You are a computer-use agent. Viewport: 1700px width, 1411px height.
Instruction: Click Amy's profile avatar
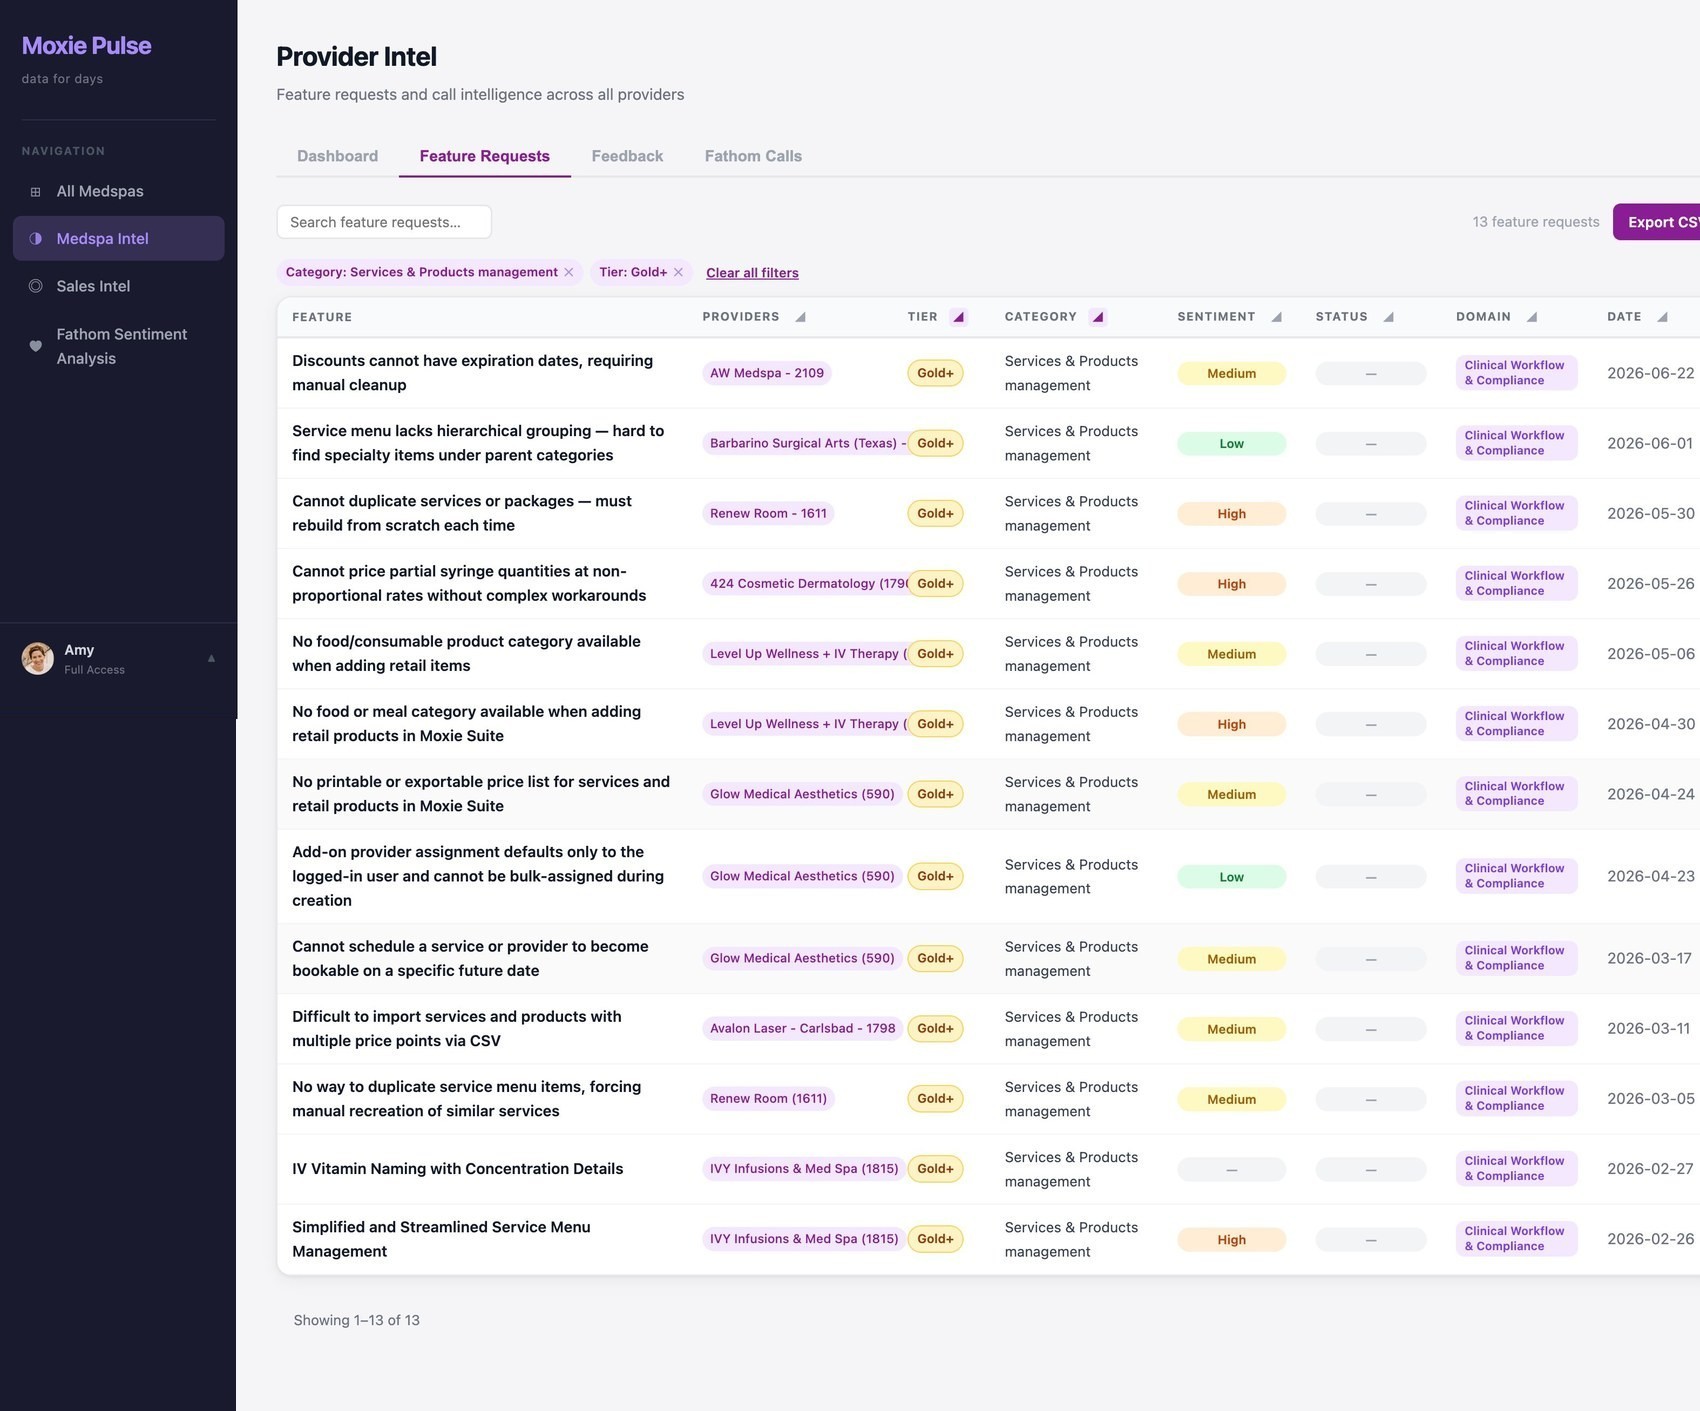coord(38,658)
